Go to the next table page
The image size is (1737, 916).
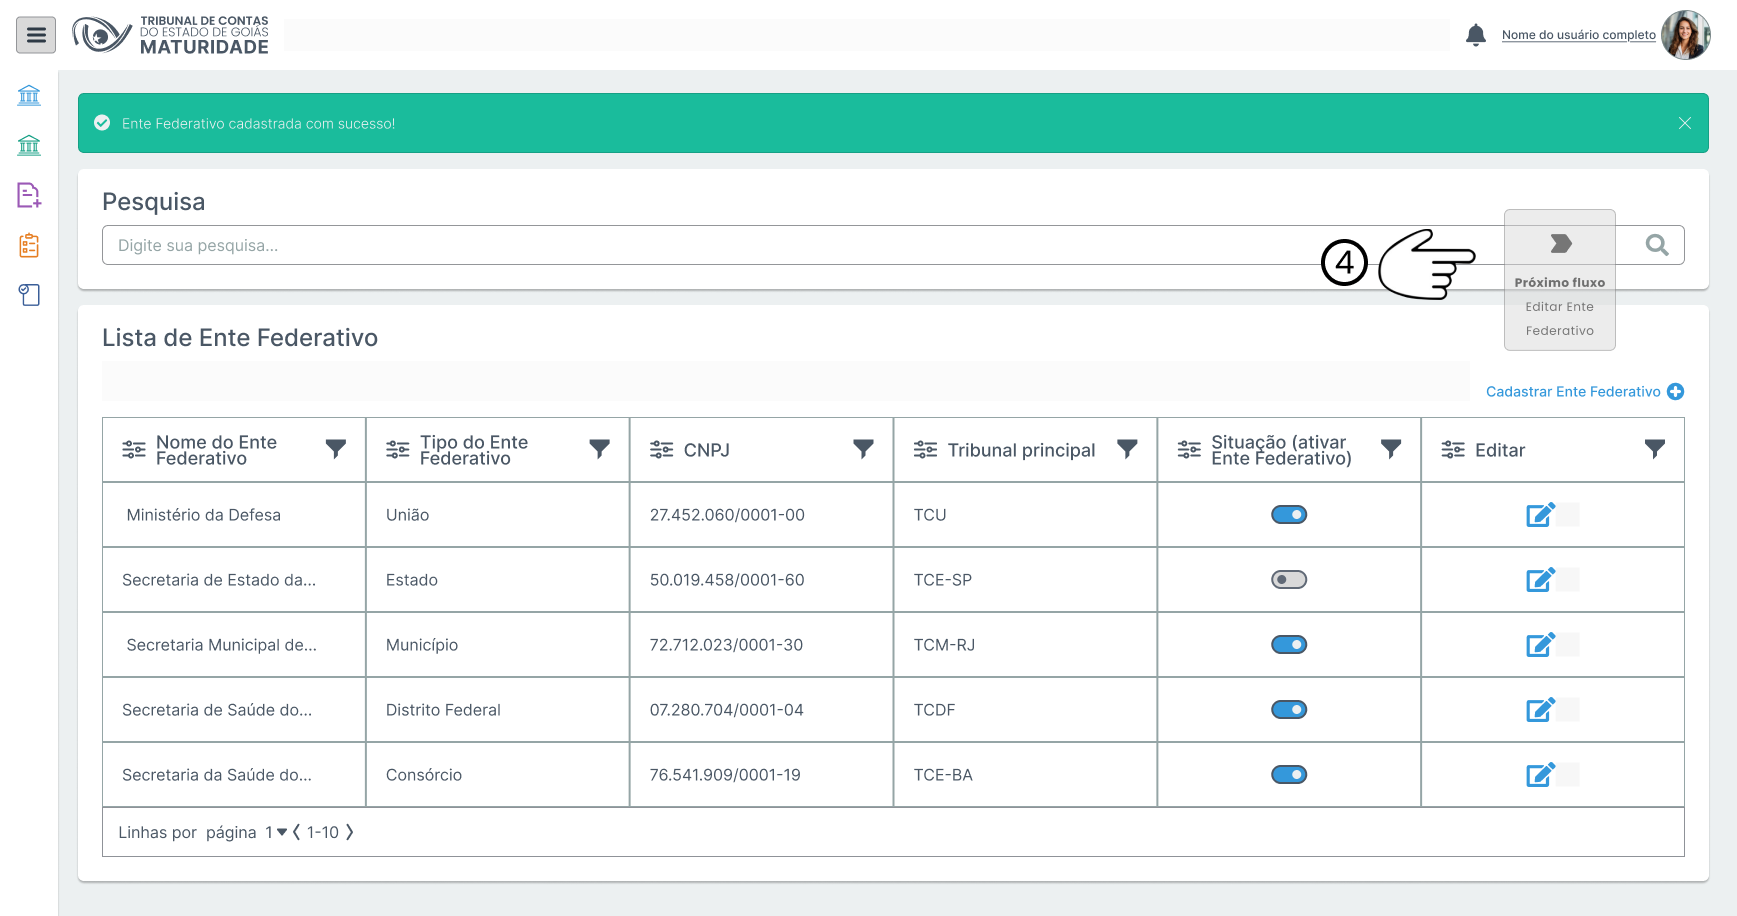[349, 832]
